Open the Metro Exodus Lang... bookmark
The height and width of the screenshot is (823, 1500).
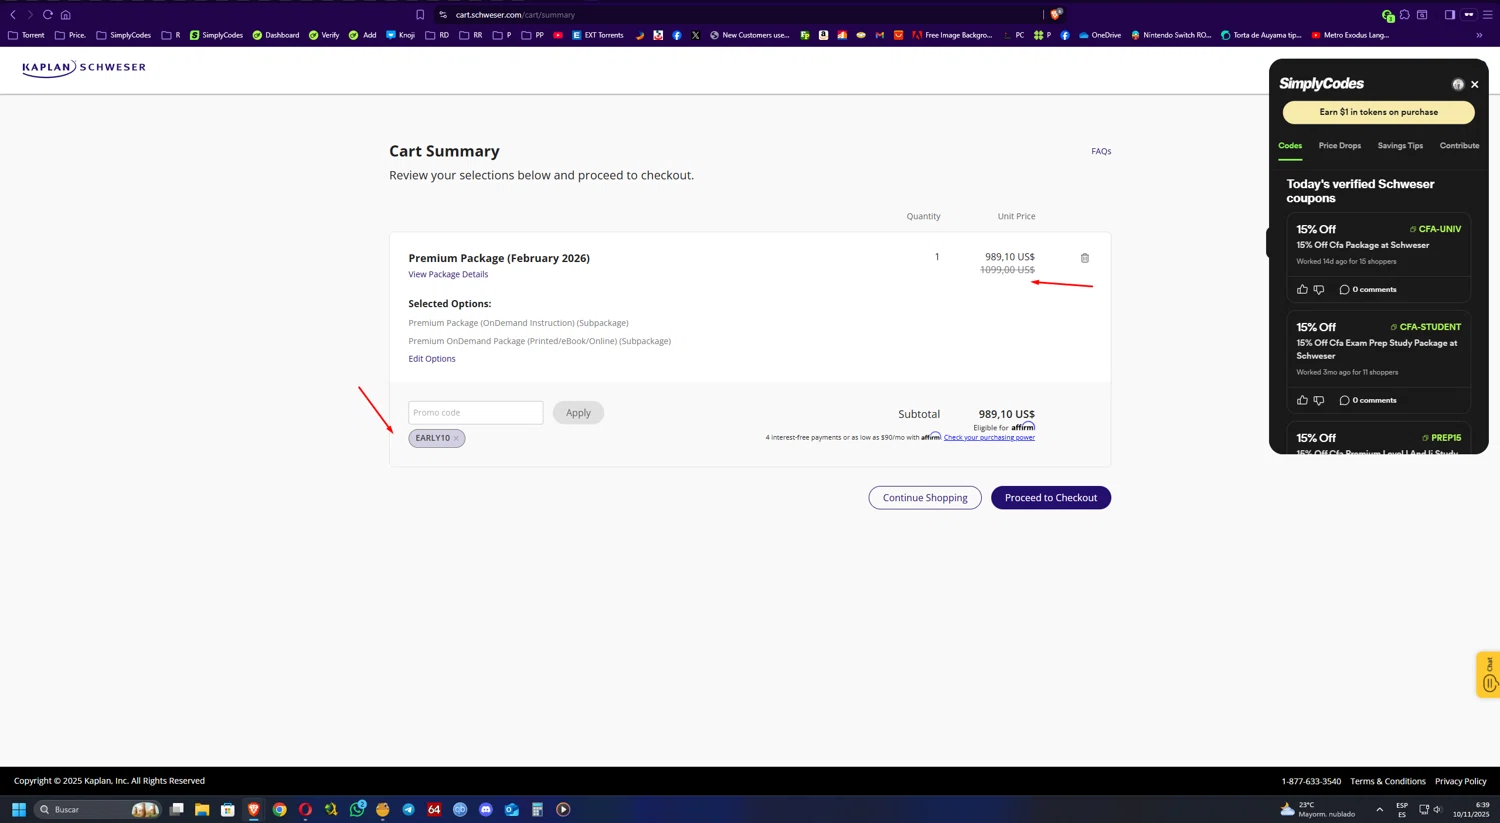1349,35
